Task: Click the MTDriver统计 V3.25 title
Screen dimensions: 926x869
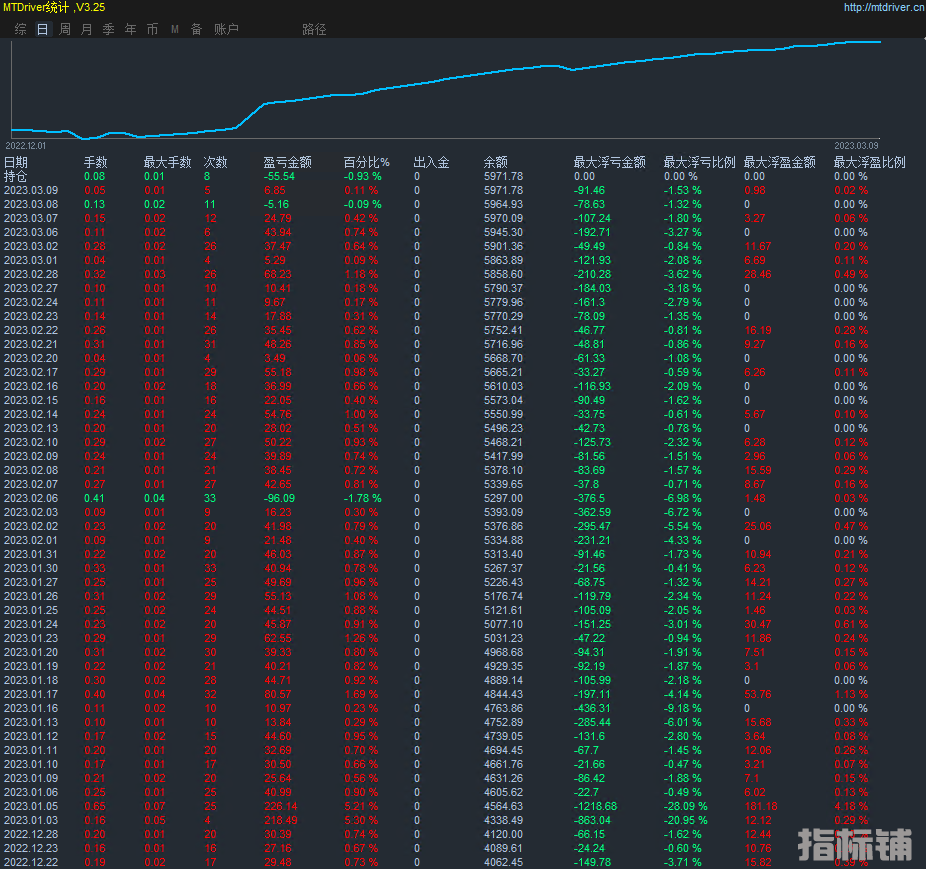Action: [x=54, y=7]
